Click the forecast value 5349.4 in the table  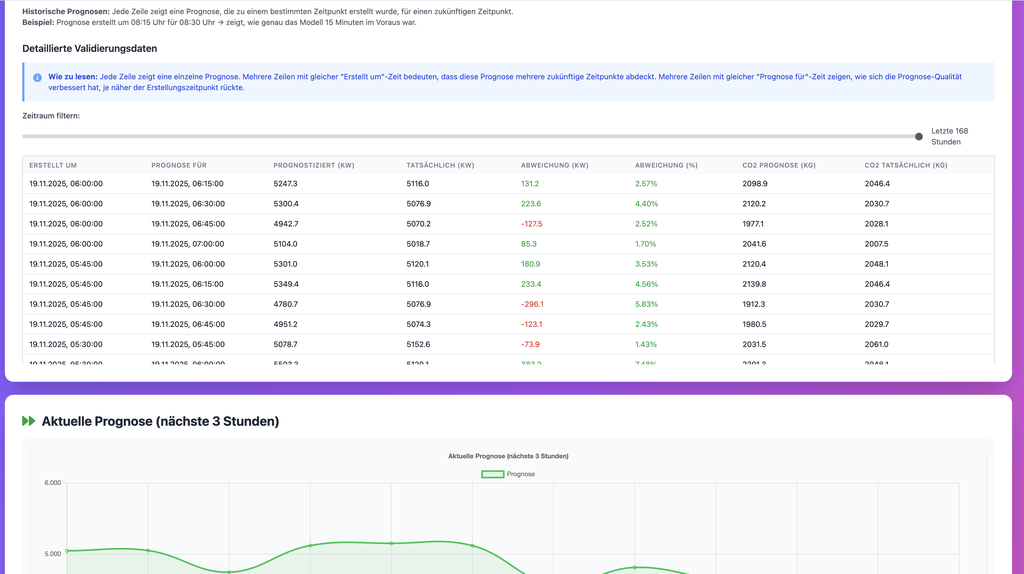[285, 284]
